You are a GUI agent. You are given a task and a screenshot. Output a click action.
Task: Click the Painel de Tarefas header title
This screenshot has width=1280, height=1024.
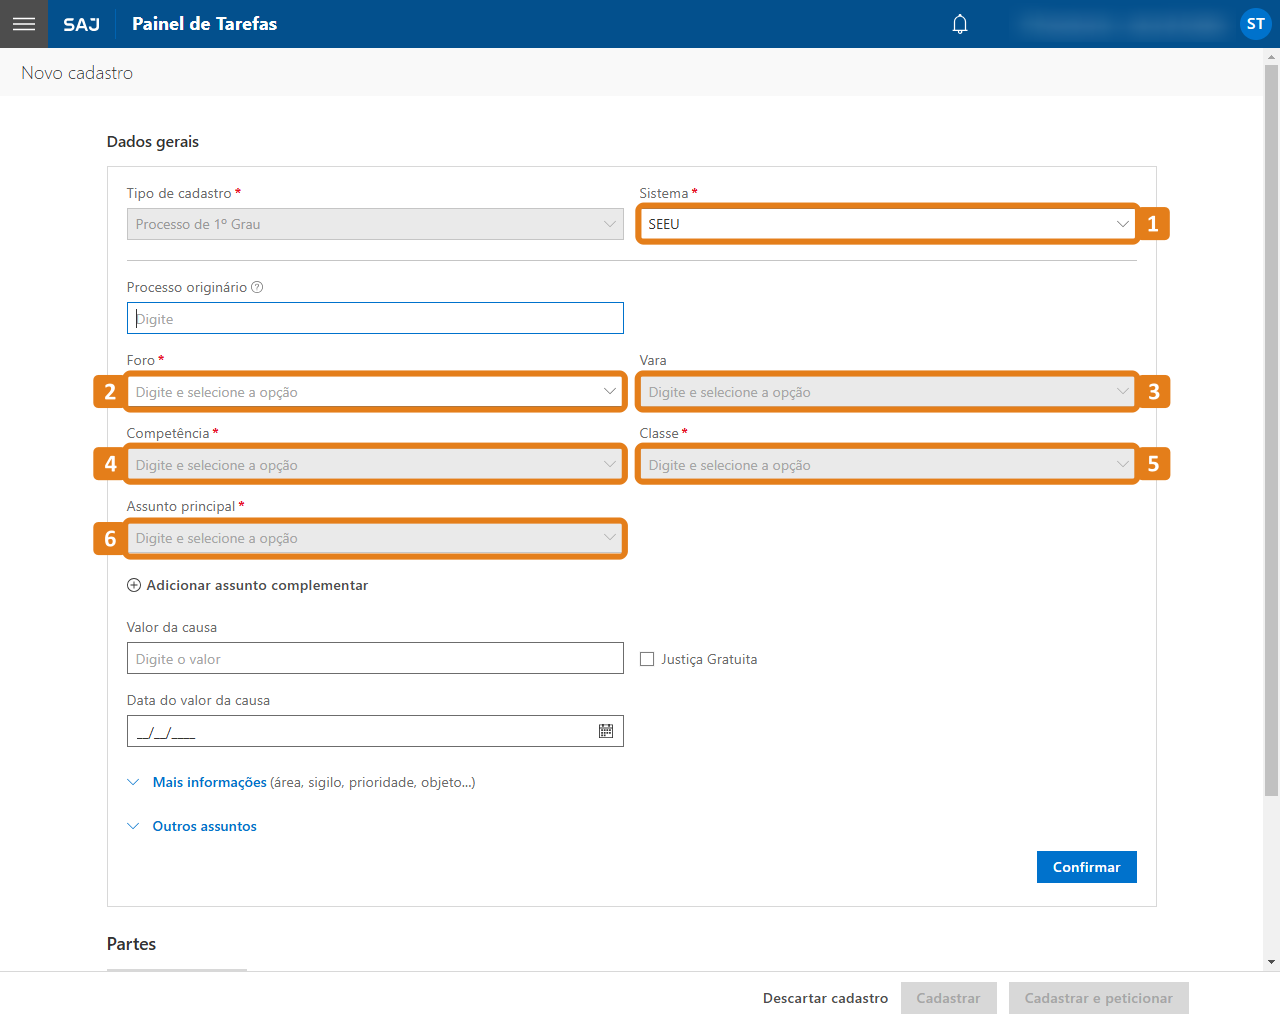point(205,24)
